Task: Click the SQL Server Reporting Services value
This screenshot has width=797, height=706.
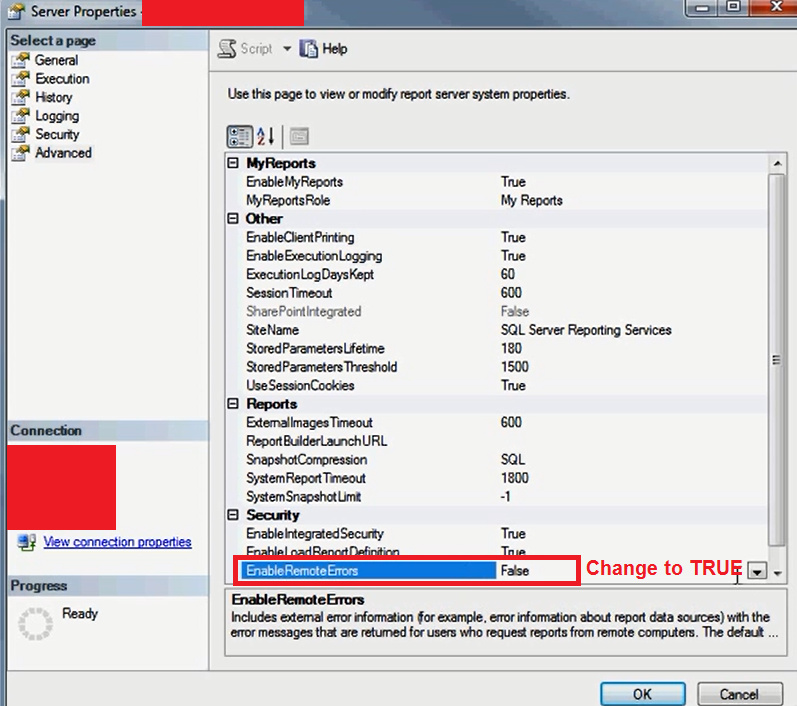Action: (586, 330)
